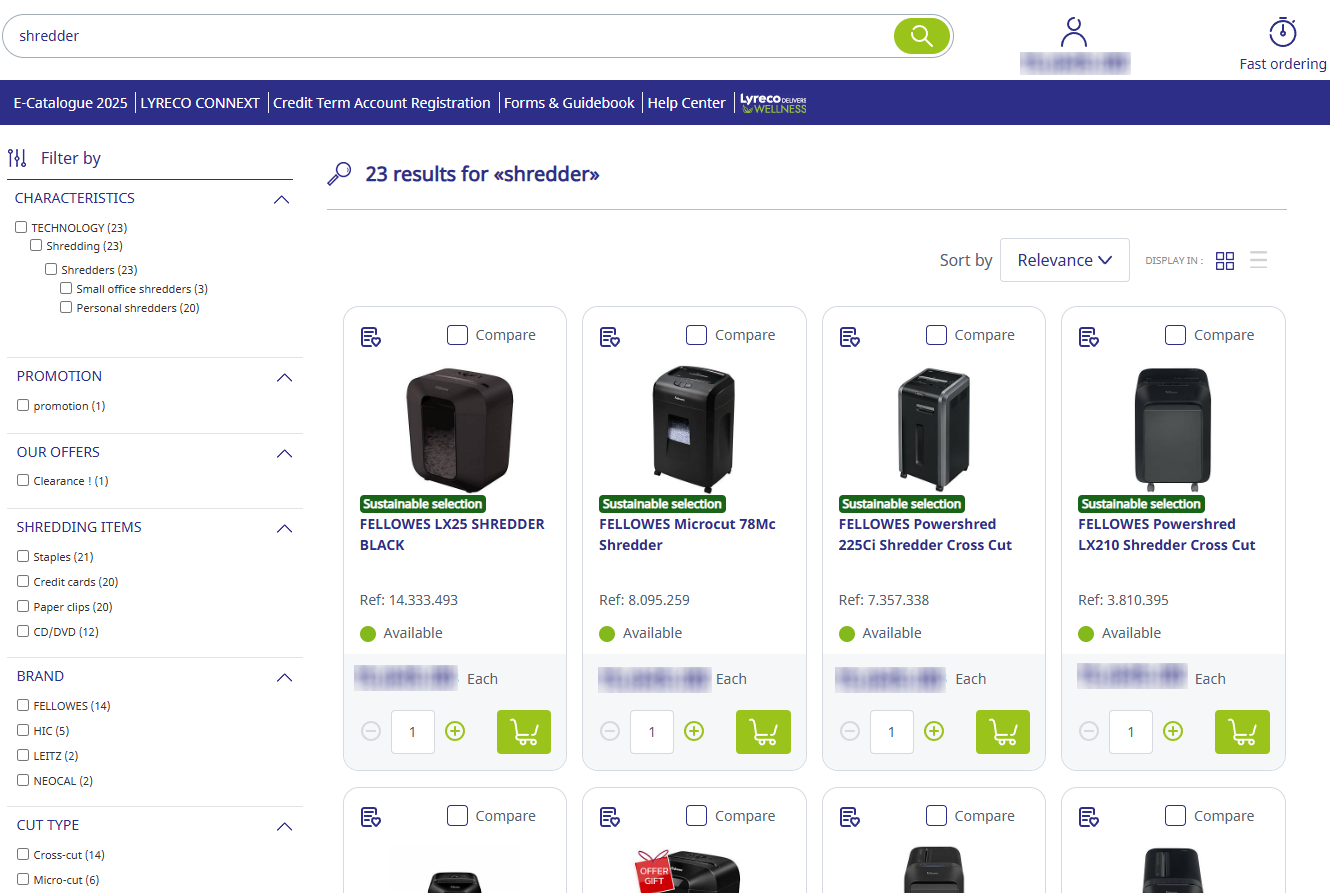
Task: Increase quantity for Powershred 225Ci
Action: pyautogui.click(x=934, y=732)
